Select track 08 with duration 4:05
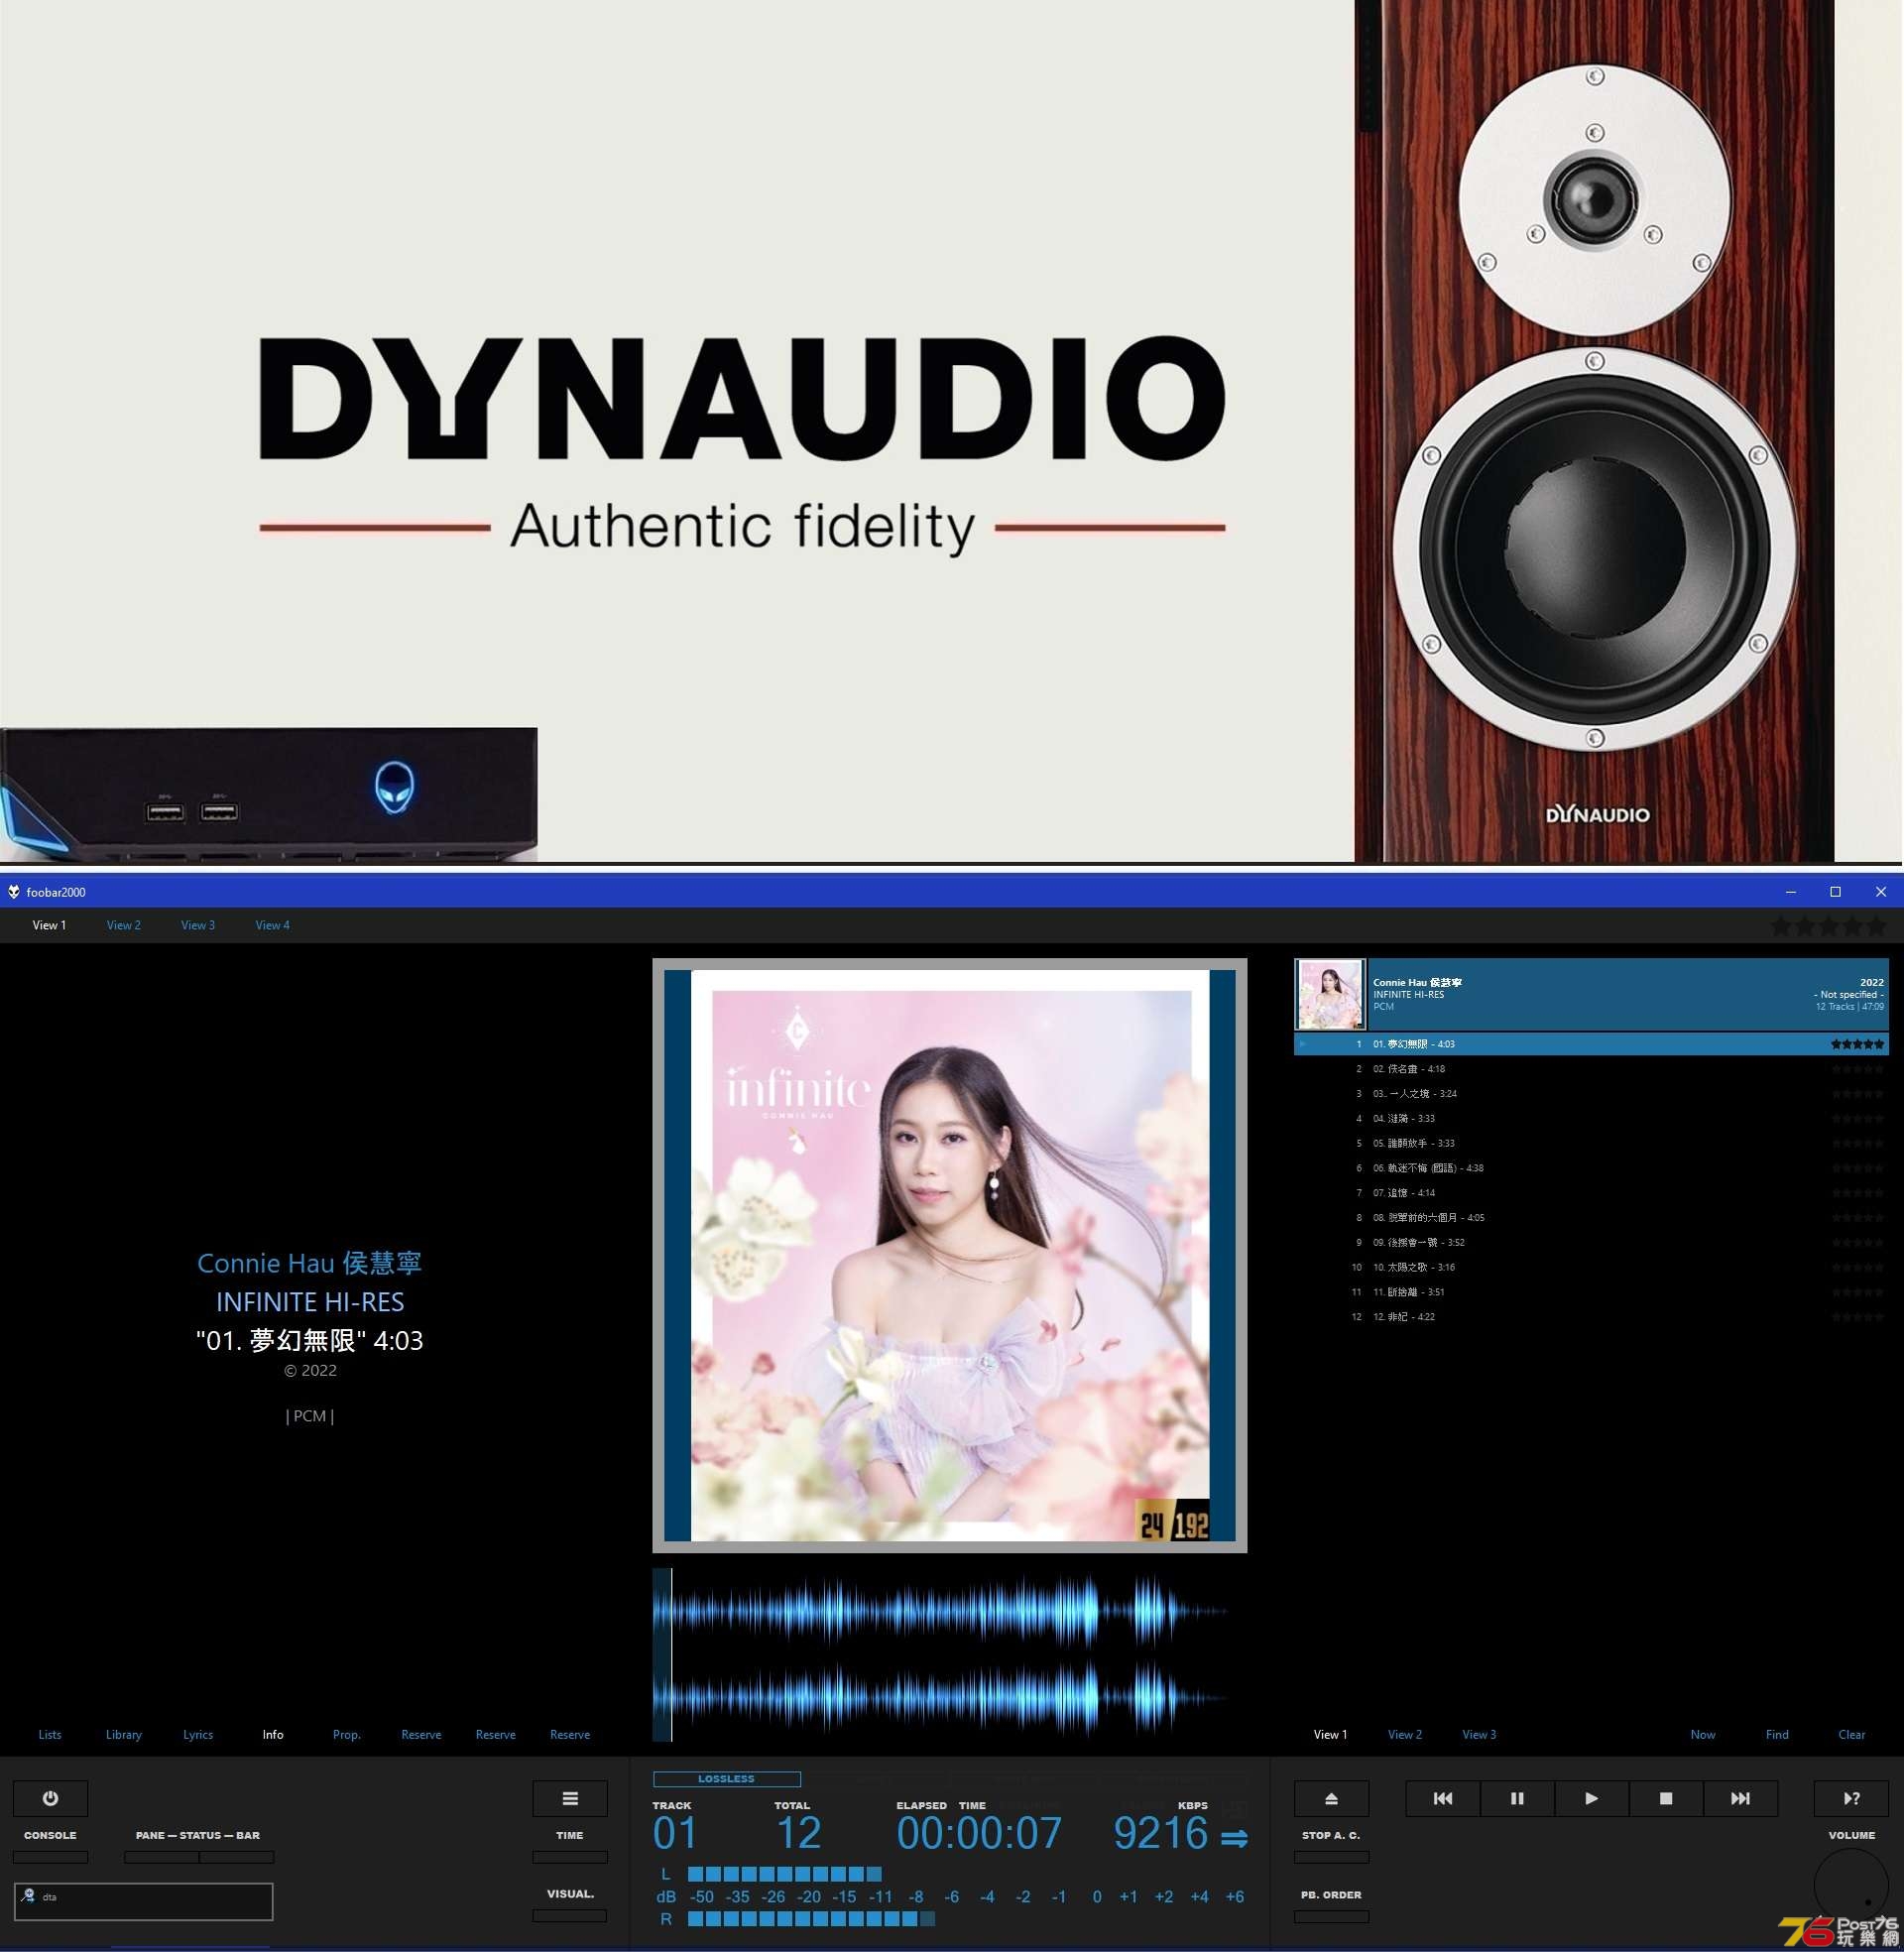This screenshot has height=1952, width=1904. [1591, 1218]
